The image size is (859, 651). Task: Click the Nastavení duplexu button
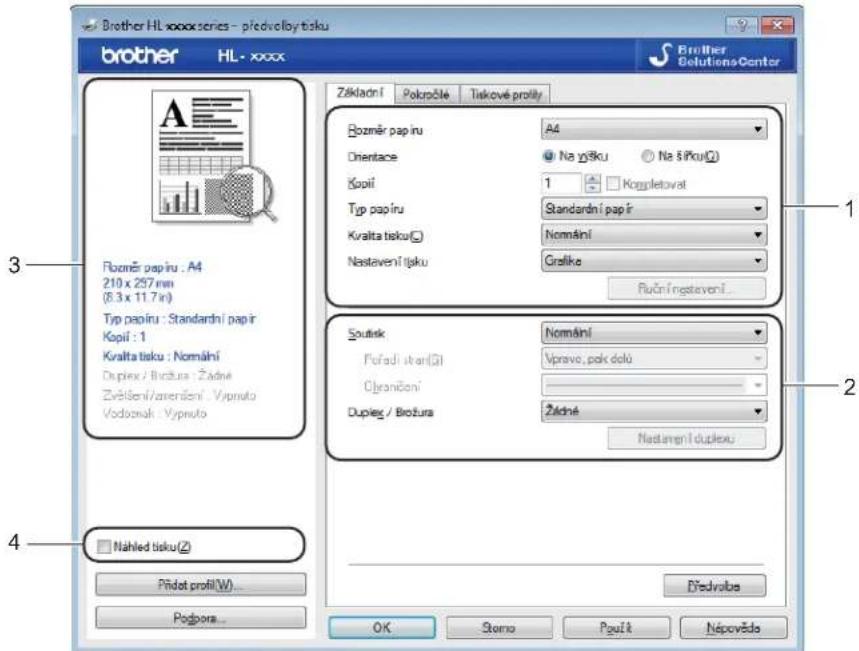tap(686, 438)
